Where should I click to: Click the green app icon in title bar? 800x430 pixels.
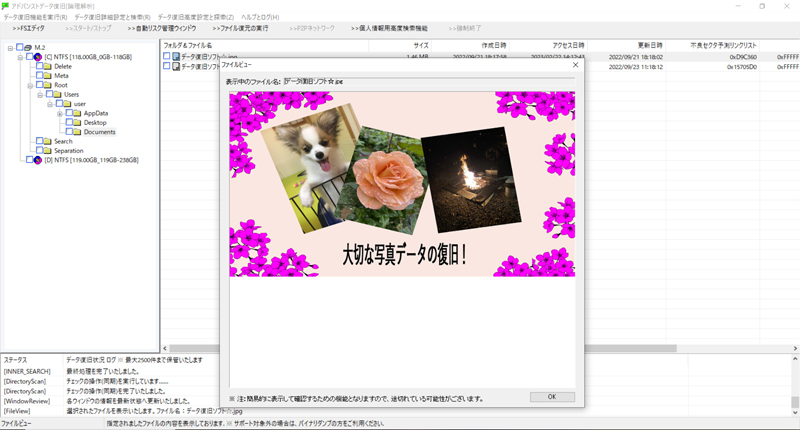(5, 6)
